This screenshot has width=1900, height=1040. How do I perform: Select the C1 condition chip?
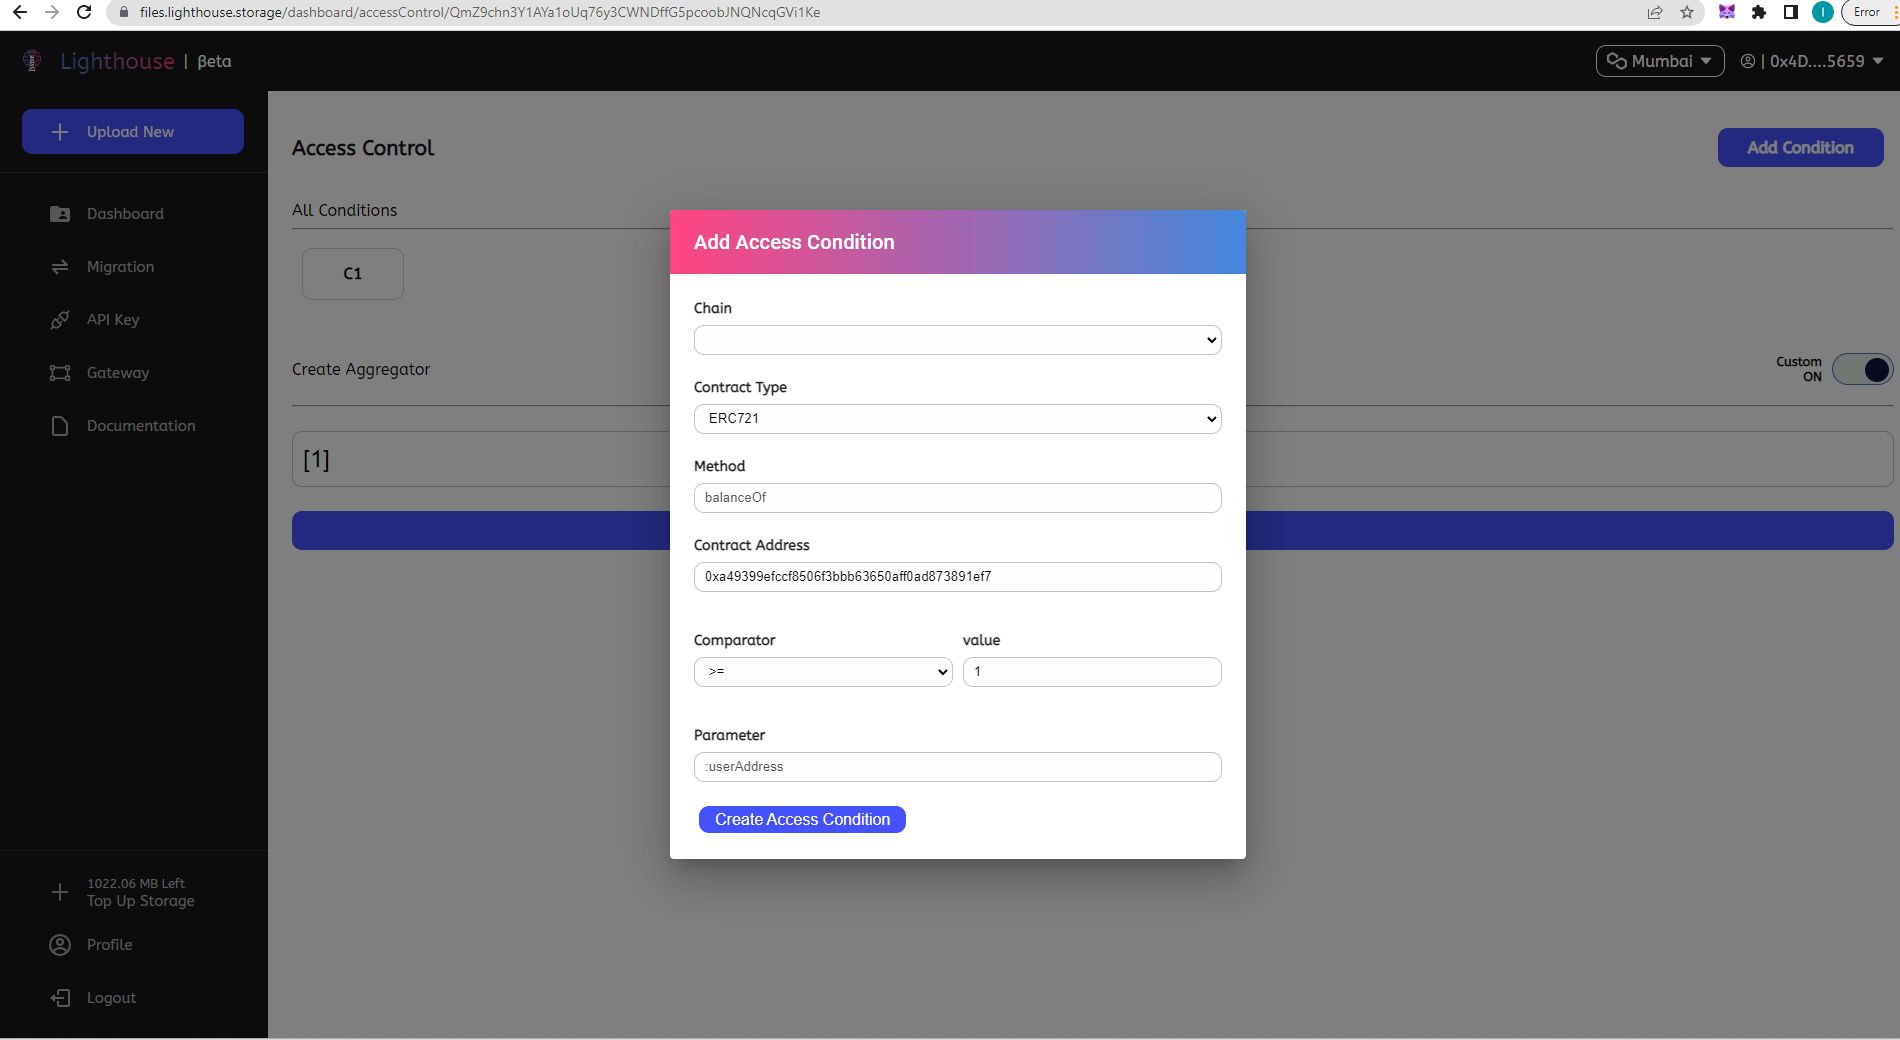pos(353,274)
